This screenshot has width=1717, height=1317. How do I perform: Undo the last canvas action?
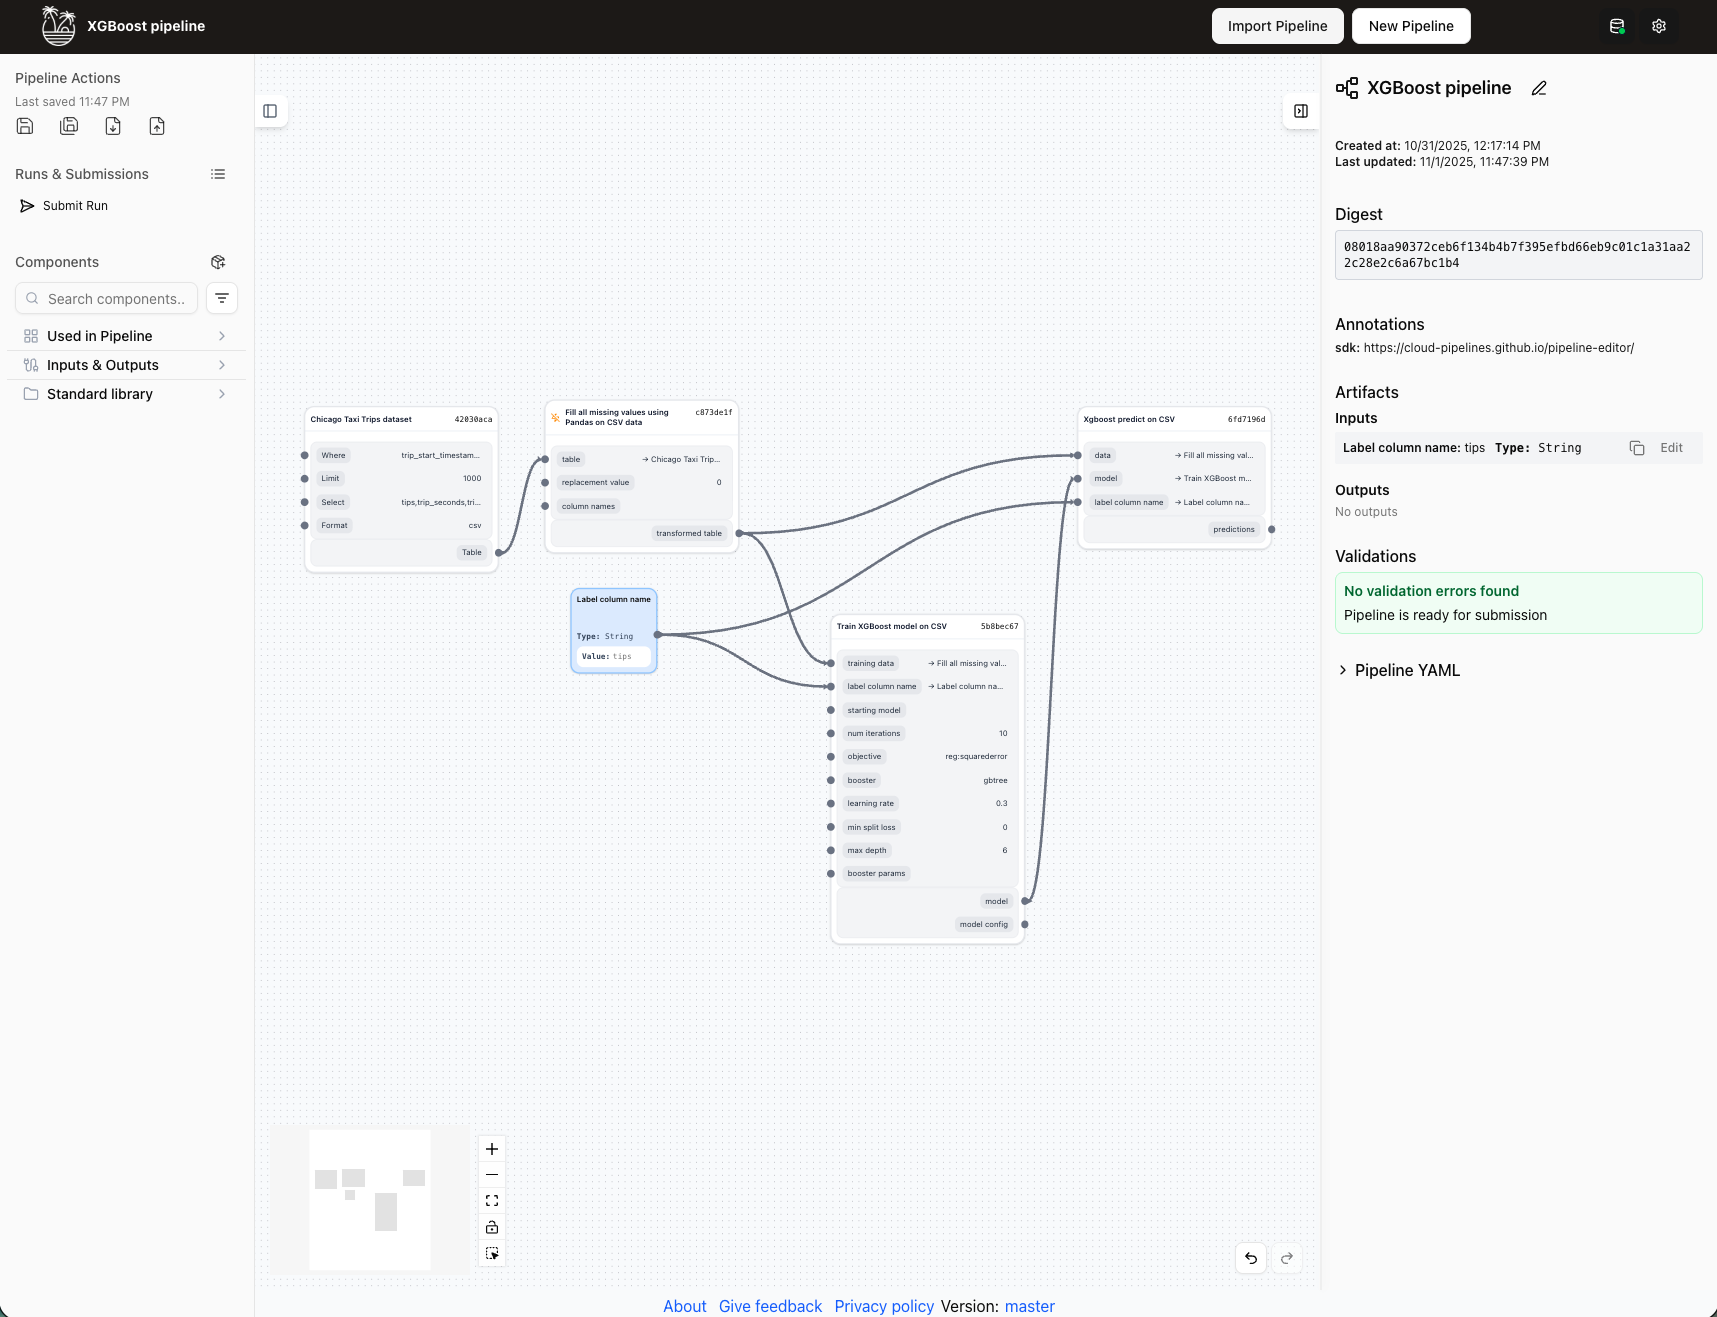pyautogui.click(x=1251, y=1258)
